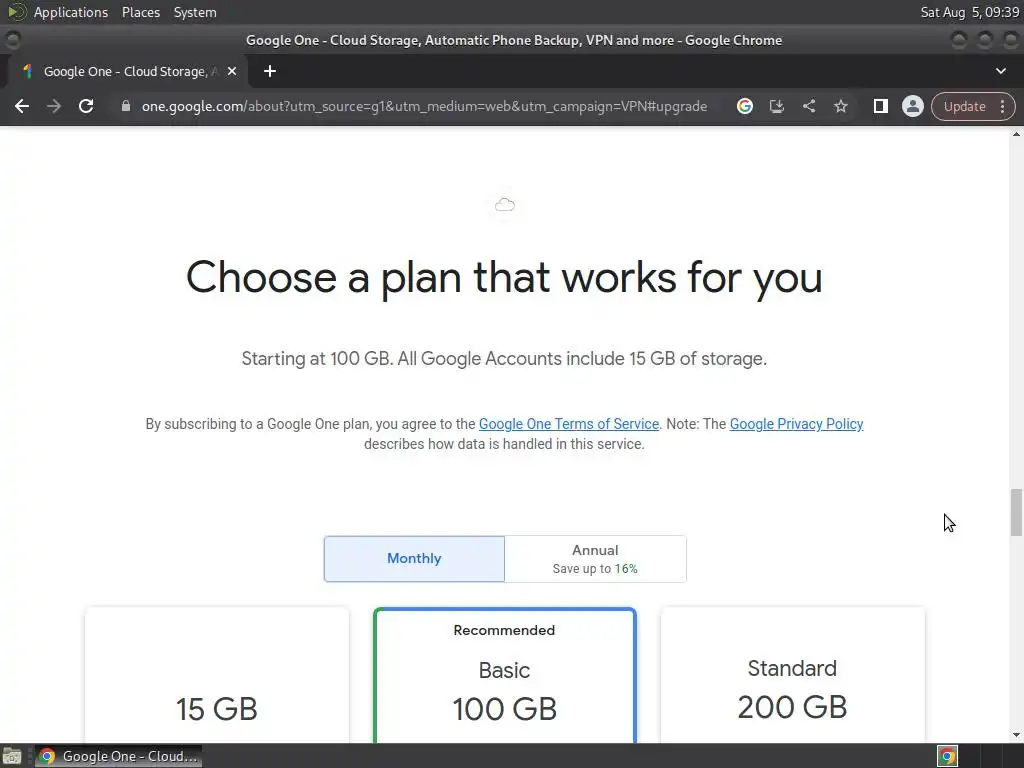Image resolution: width=1024 pixels, height=768 pixels.
Task: Click the Update button in Chrome toolbar
Action: (964, 106)
